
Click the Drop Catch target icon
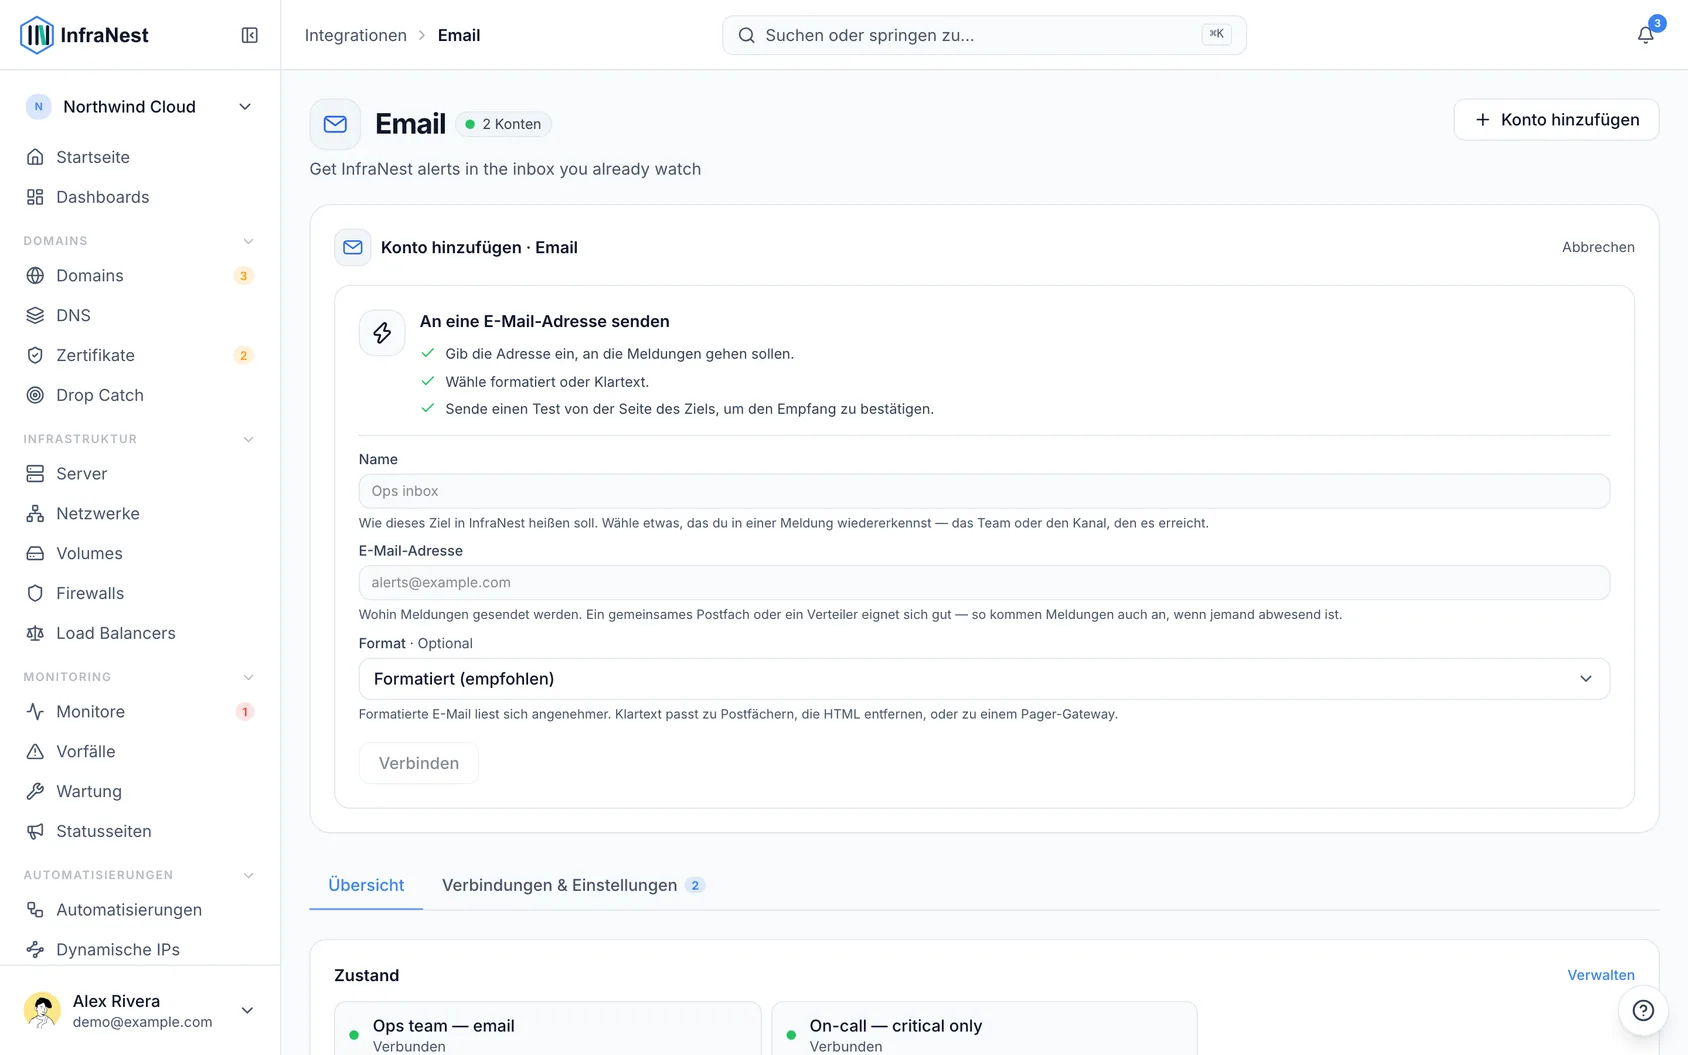tap(35, 395)
